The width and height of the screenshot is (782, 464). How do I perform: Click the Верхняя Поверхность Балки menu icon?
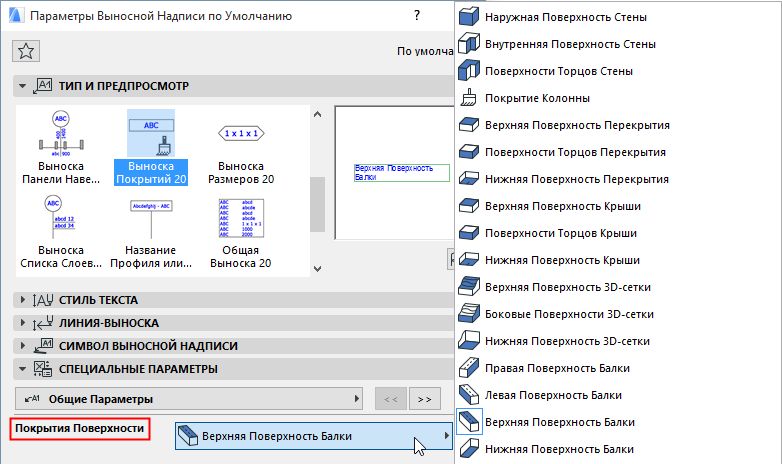click(x=469, y=422)
